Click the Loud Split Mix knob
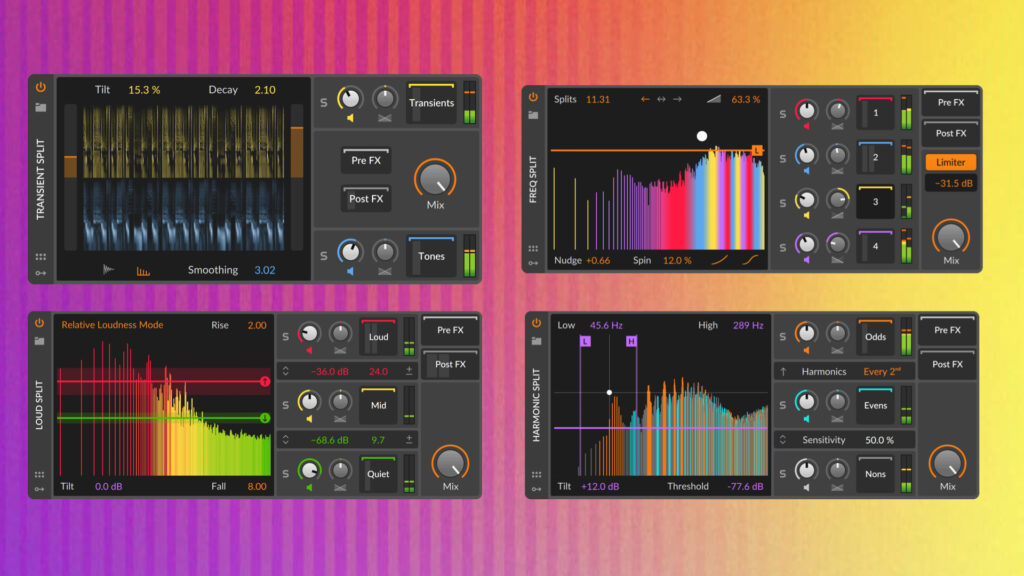1024x576 pixels. (x=450, y=463)
